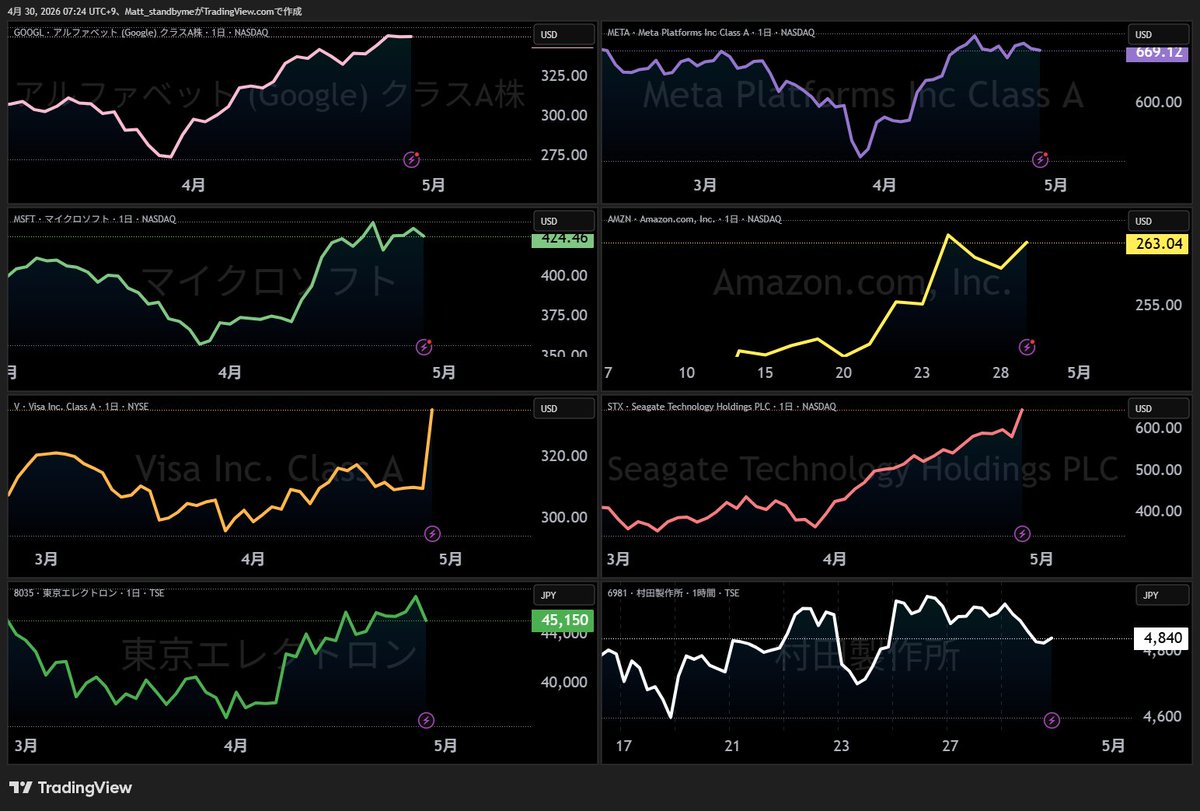1200x811 pixels.
Task: Click the 424.46 price label on MSFT chart
Action: point(562,239)
